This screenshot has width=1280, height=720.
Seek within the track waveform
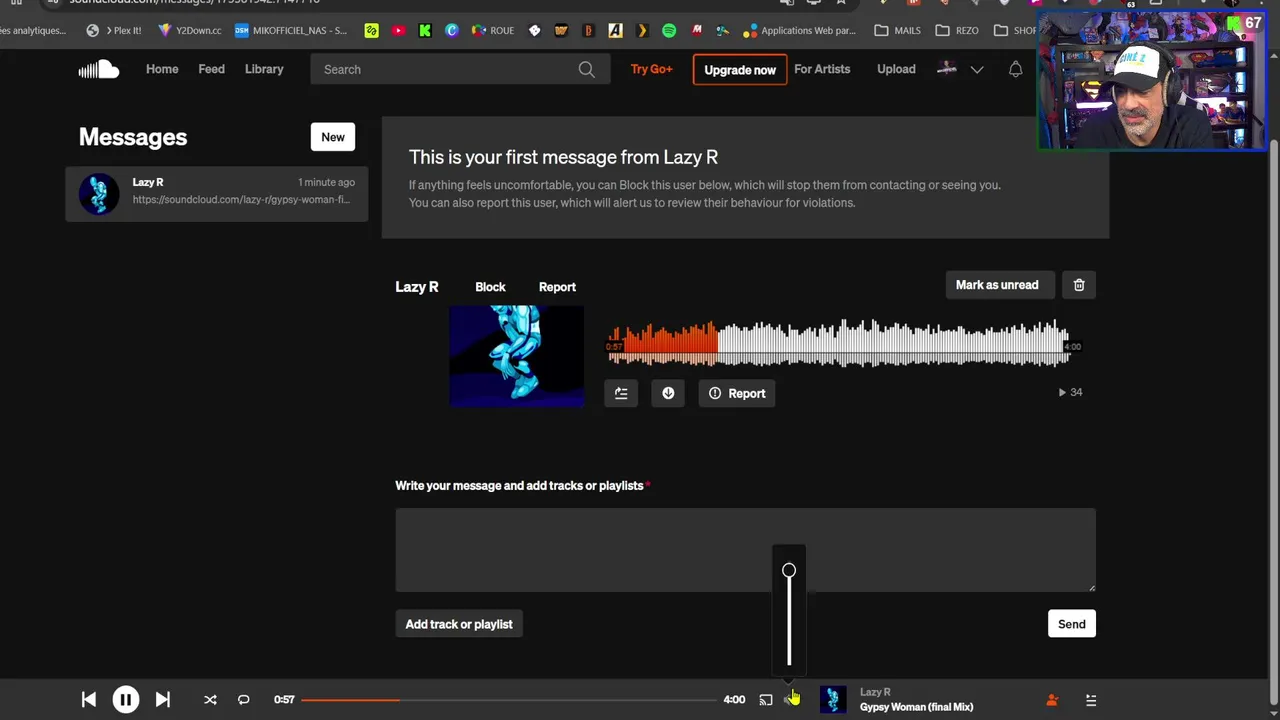click(838, 344)
